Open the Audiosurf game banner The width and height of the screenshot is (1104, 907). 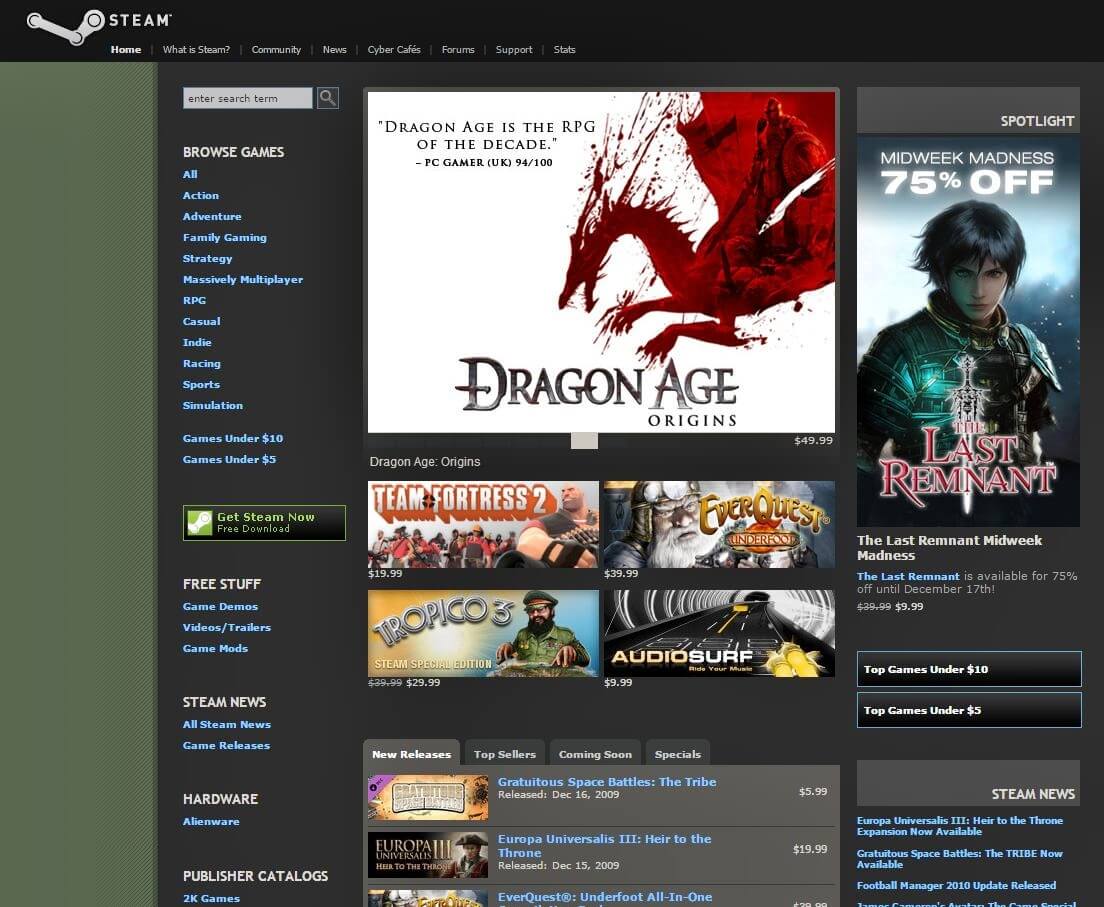718,633
